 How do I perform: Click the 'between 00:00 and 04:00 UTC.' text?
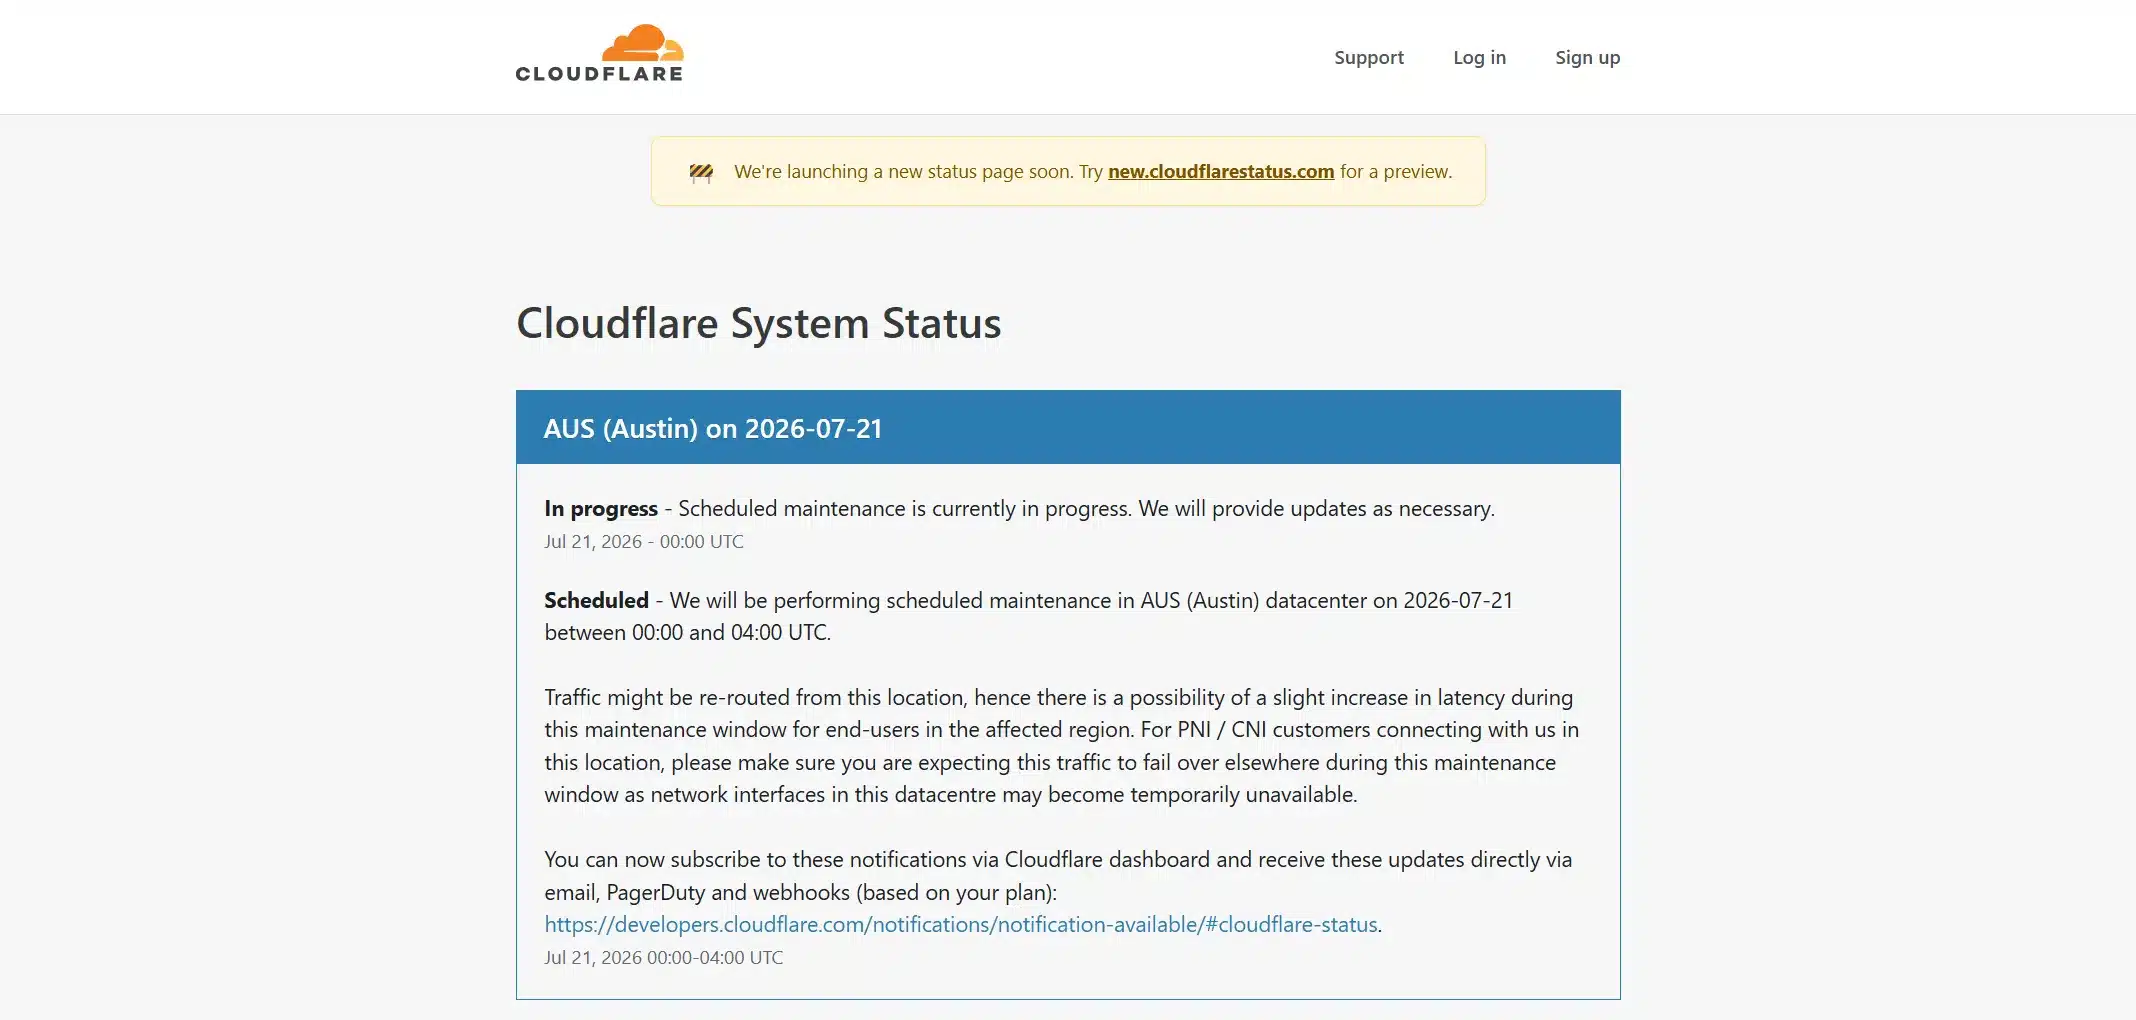click(x=688, y=632)
